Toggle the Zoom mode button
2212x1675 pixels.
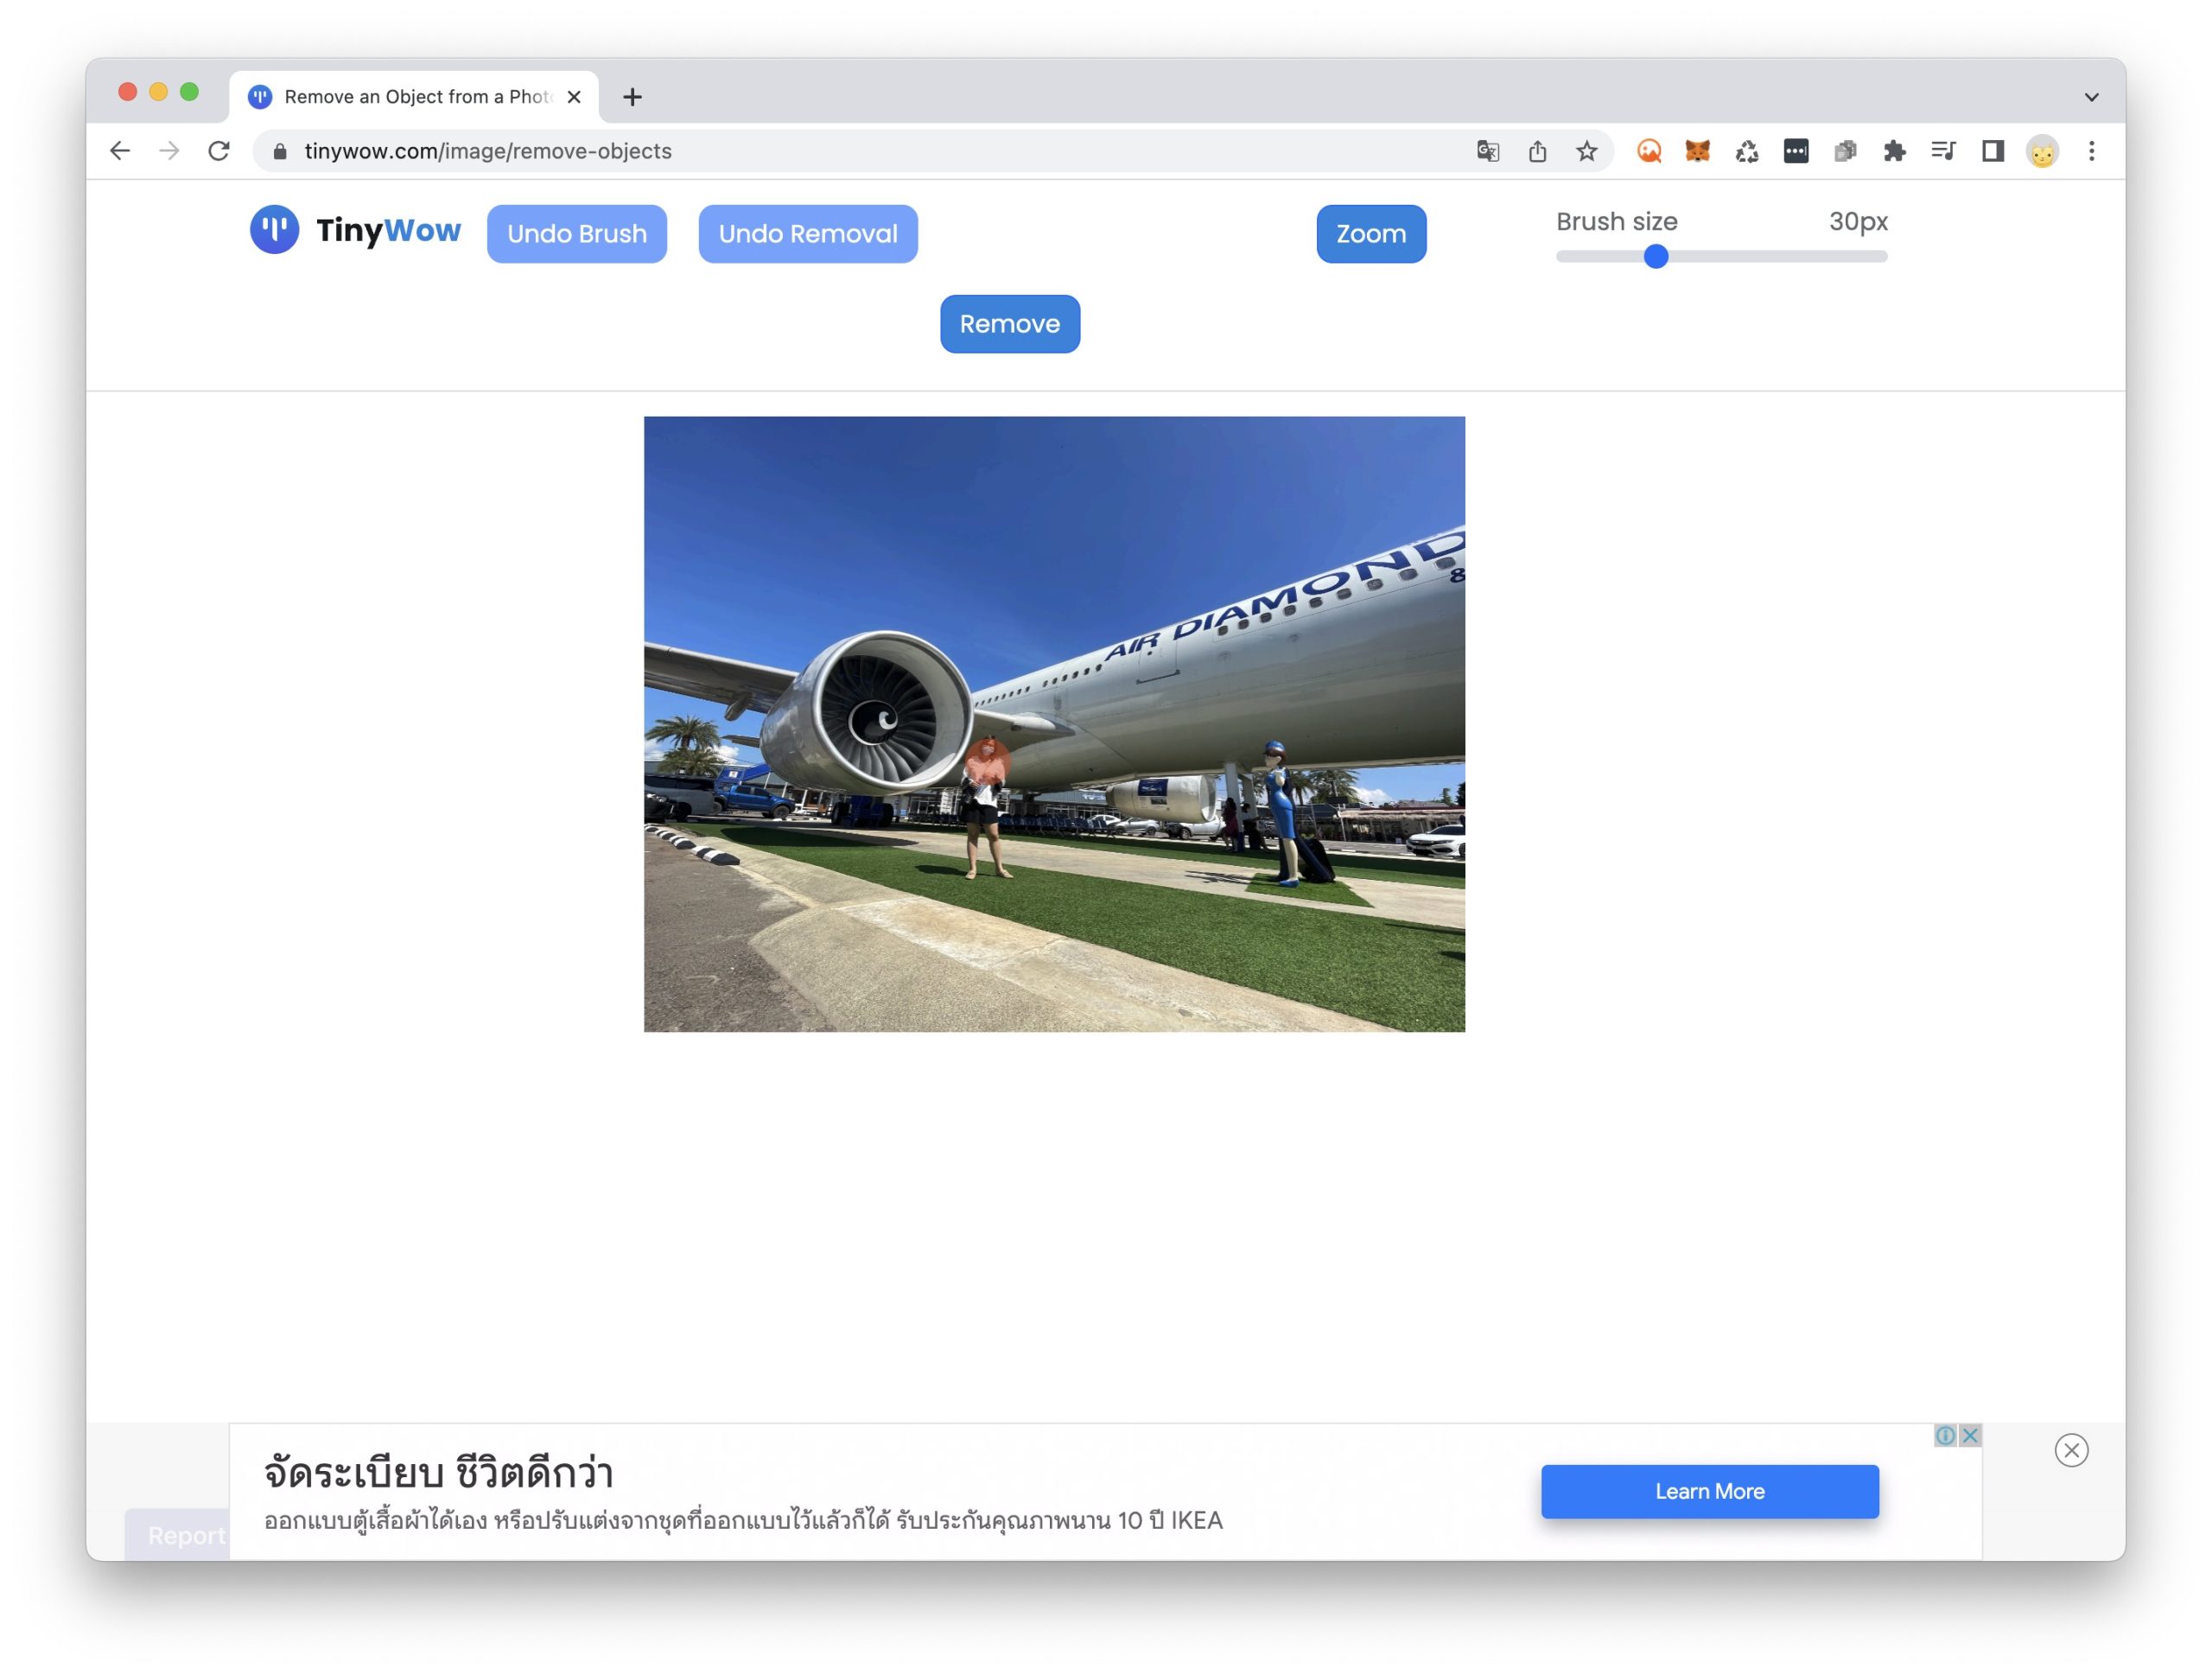point(1371,234)
